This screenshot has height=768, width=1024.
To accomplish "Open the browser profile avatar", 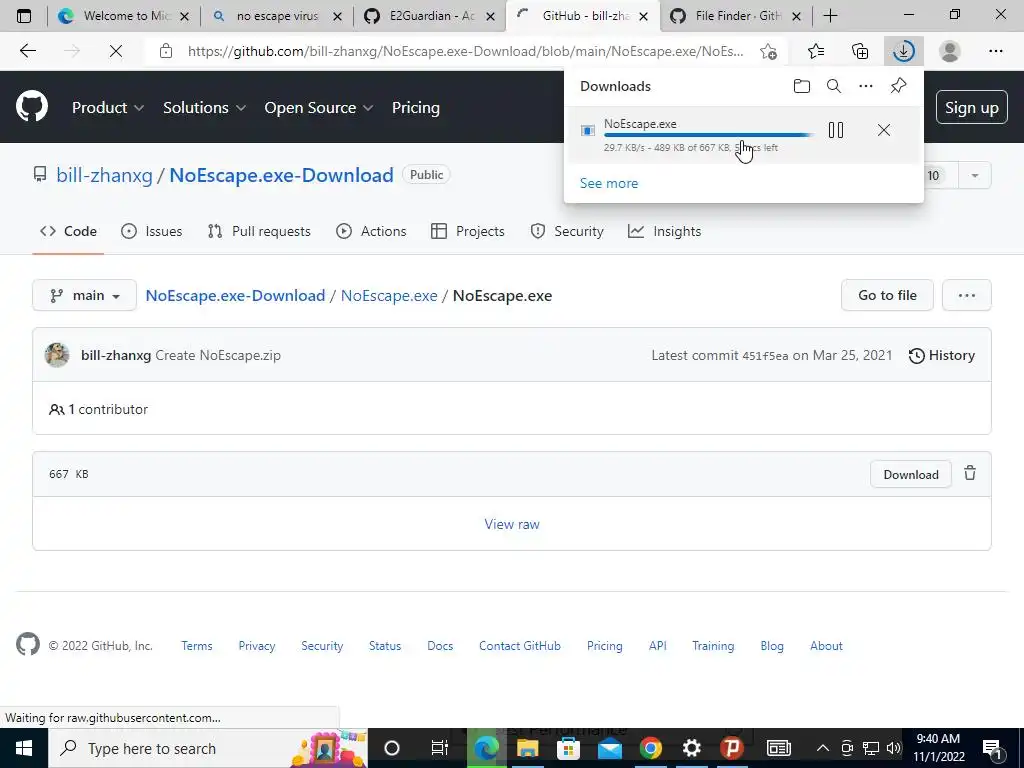I will click(x=949, y=51).
